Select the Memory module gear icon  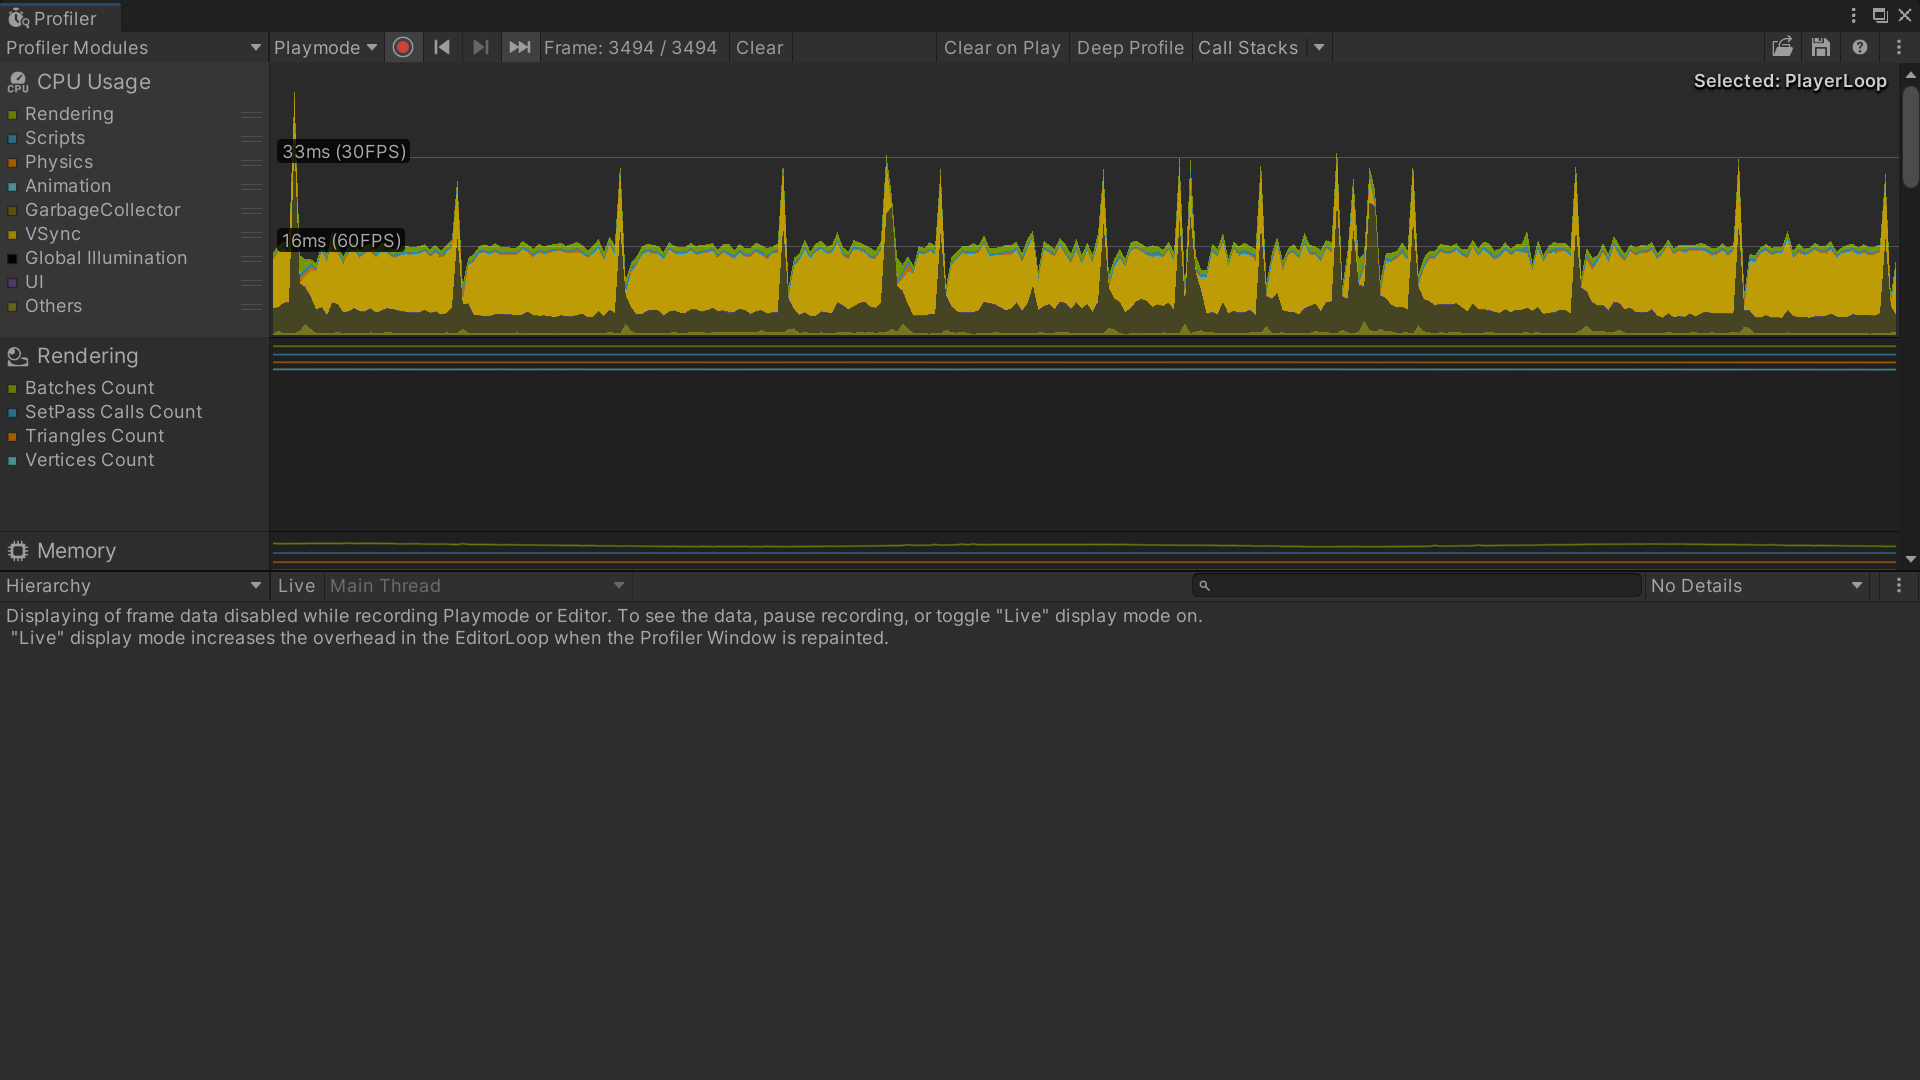click(x=18, y=551)
